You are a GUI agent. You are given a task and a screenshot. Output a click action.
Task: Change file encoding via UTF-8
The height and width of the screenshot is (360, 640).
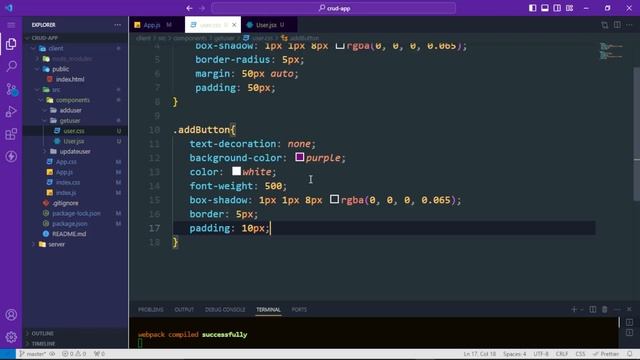click(x=541, y=354)
